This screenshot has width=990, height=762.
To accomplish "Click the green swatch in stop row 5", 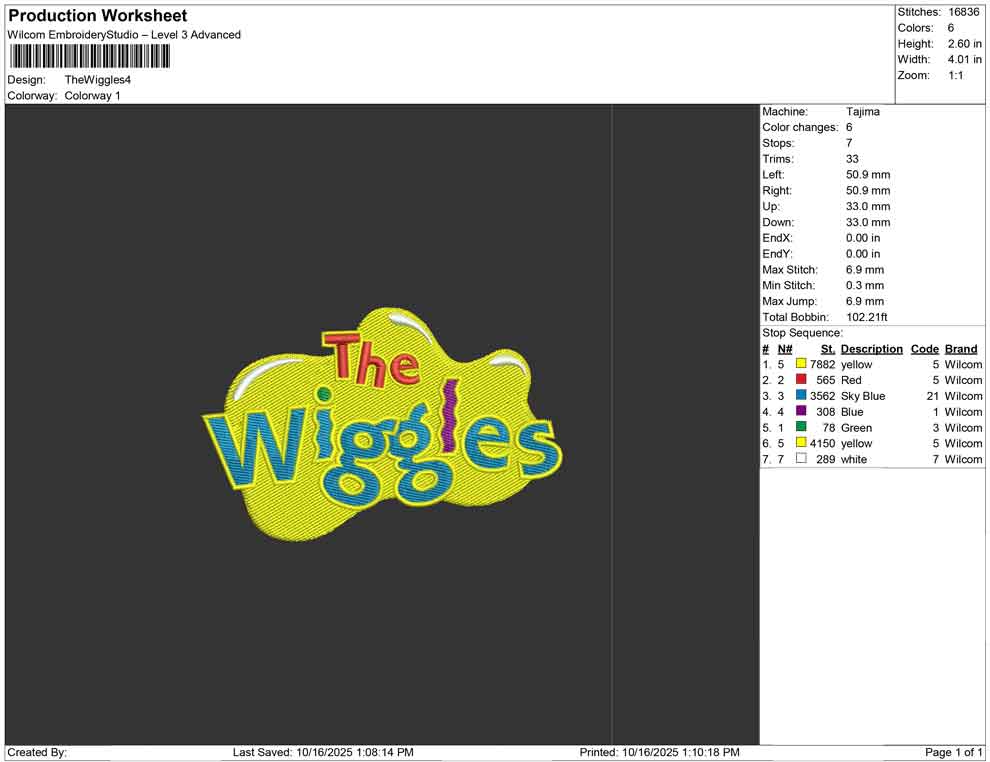I will point(801,427).
